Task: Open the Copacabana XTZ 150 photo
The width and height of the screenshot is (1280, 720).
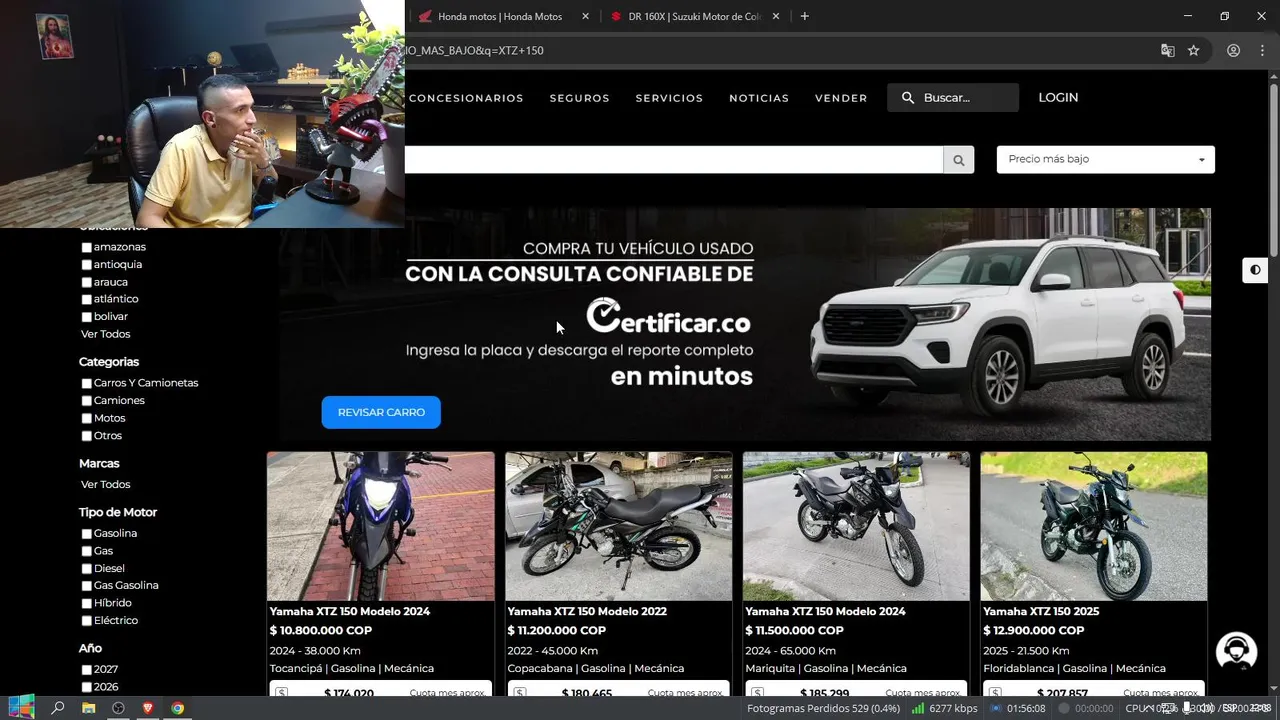Action: [x=619, y=526]
